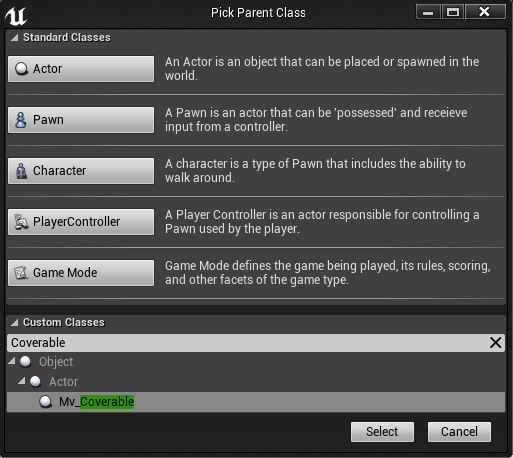Cancel the Pick Parent Class dialog
The image size is (513, 458).
tap(459, 432)
